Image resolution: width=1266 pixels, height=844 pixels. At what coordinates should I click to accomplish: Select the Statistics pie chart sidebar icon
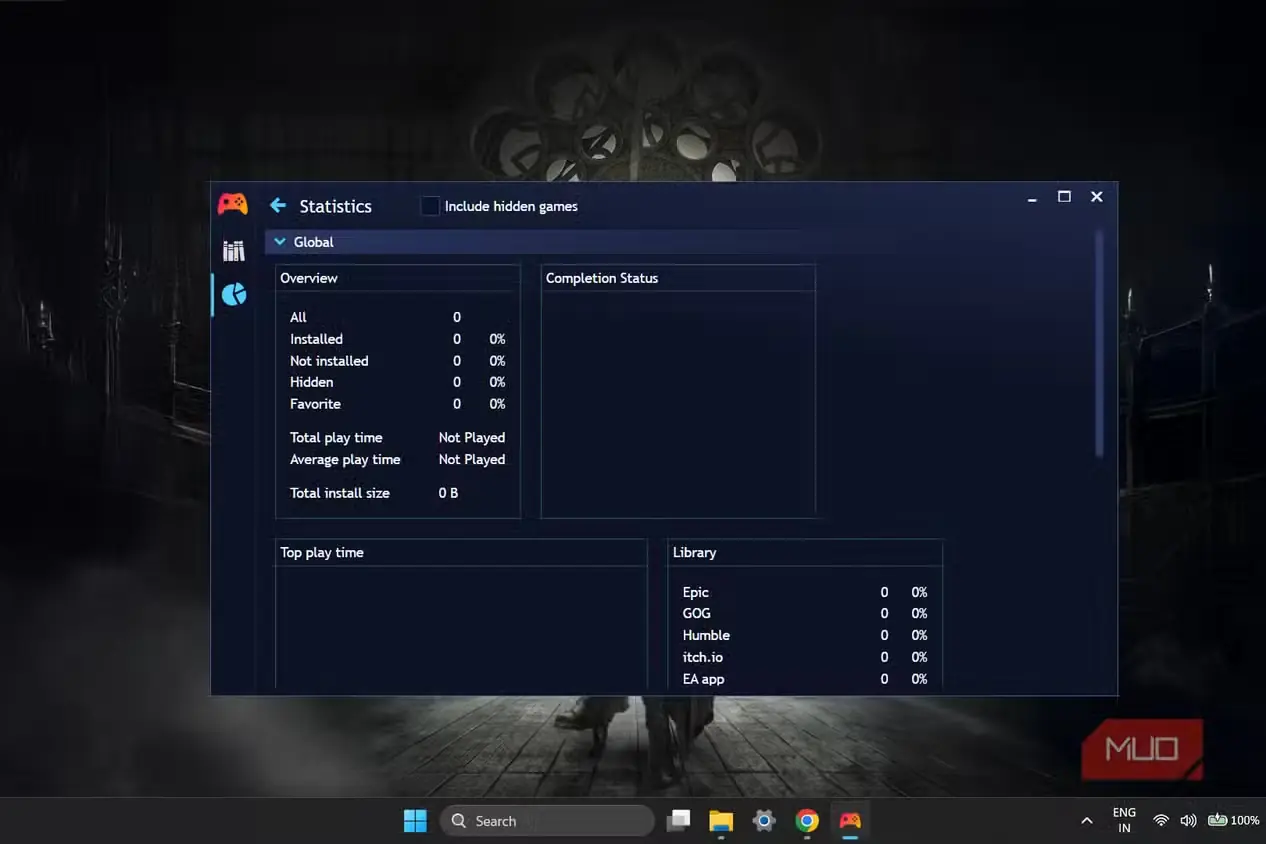coord(234,294)
